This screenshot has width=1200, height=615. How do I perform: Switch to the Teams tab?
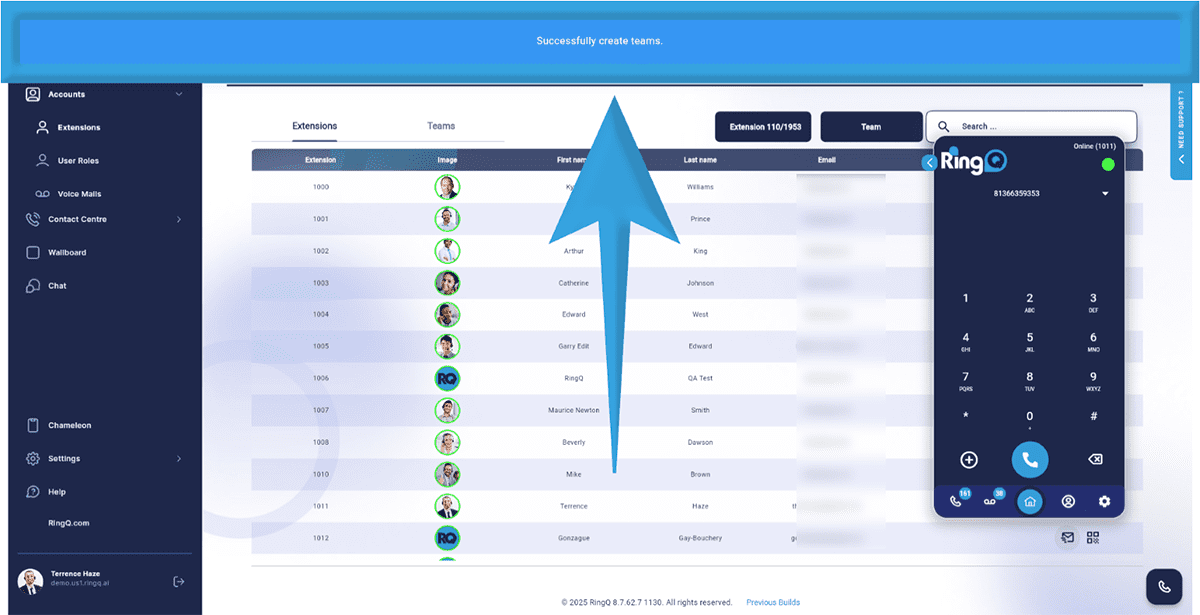[x=441, y=126]
